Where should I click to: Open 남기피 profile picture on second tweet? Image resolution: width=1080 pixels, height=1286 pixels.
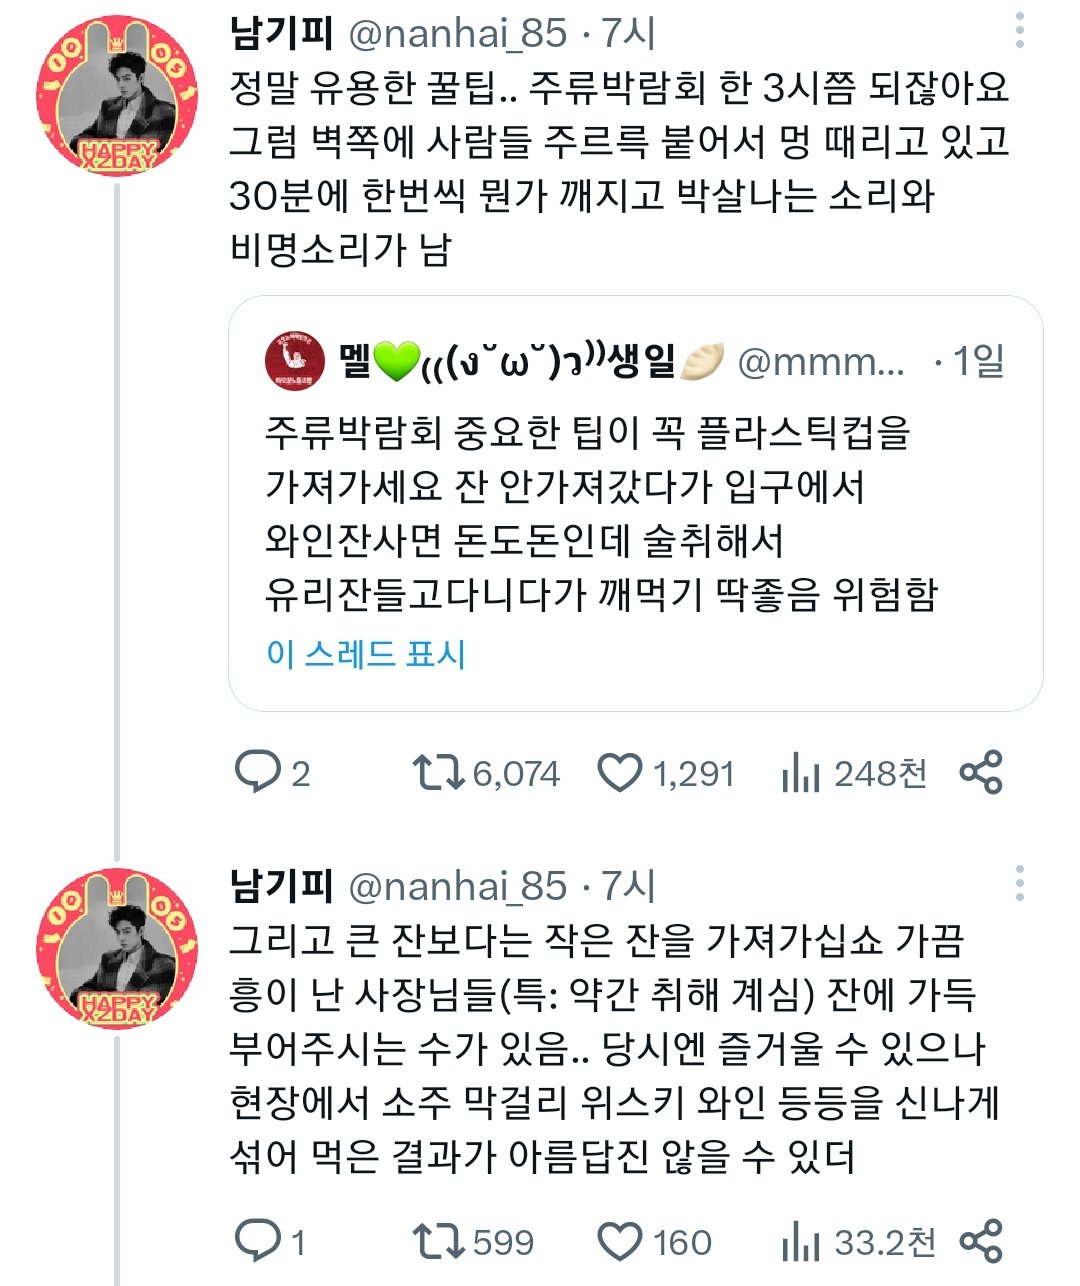click(x=117, y=947)
